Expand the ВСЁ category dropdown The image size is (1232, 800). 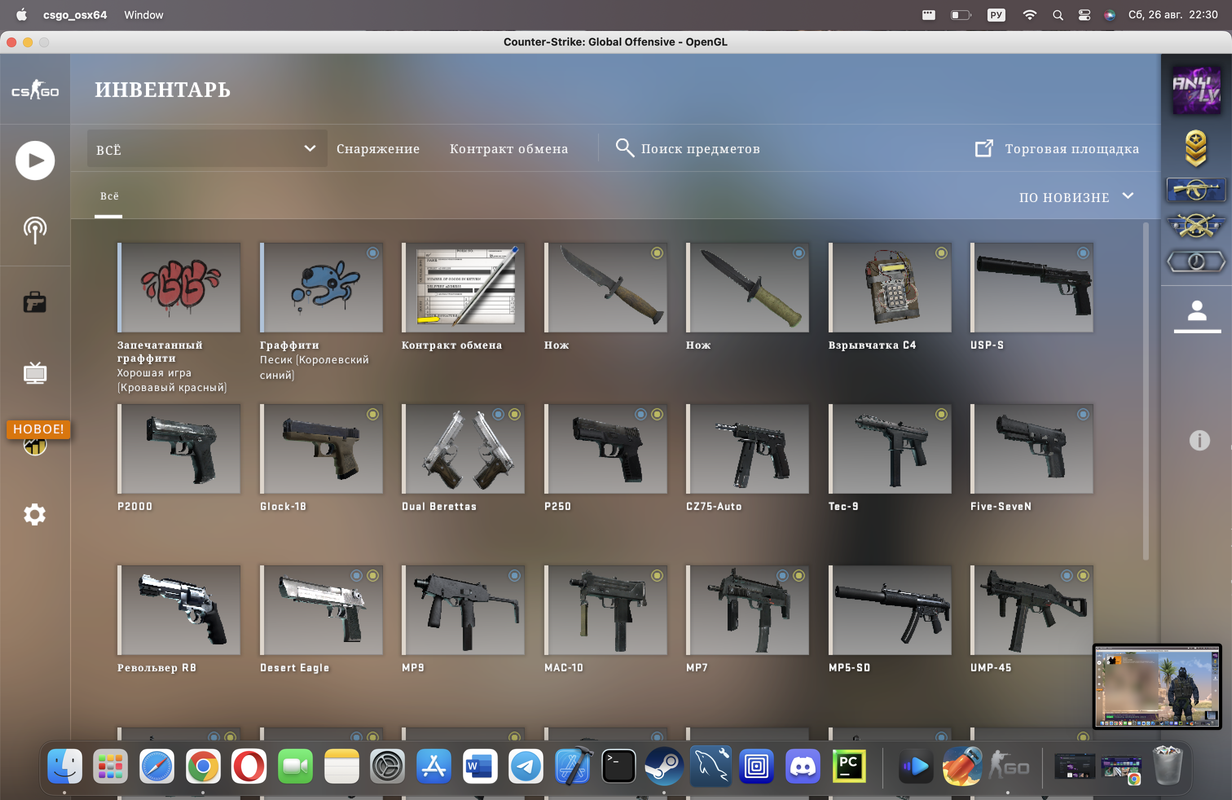(x=207, y=149)
